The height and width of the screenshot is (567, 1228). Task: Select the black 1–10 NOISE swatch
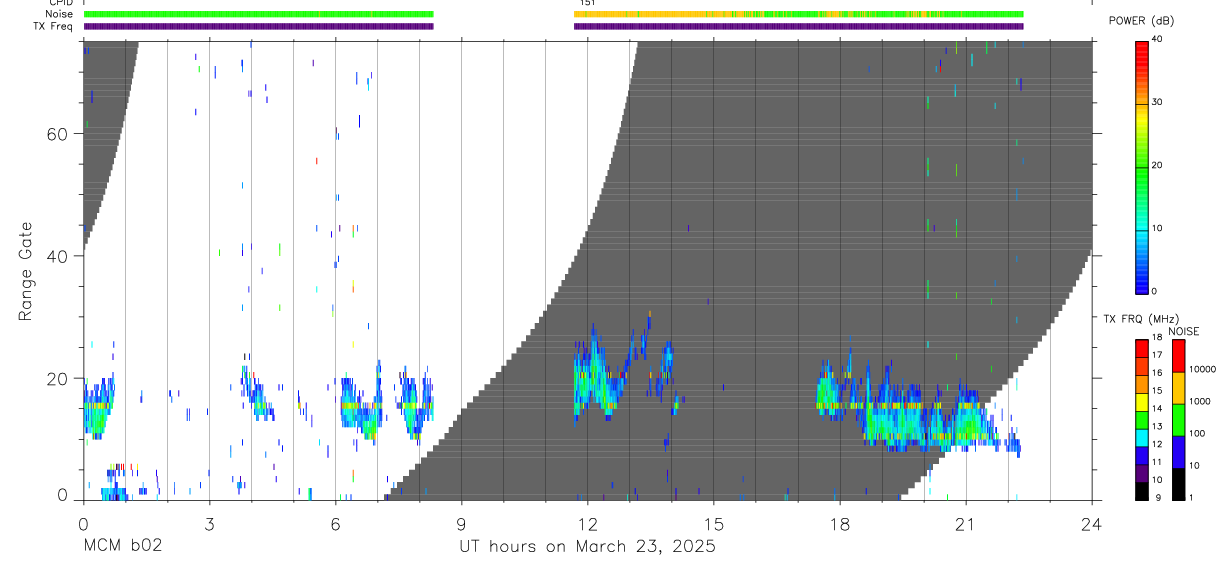pyautogui.click(x=1178, y=484)
